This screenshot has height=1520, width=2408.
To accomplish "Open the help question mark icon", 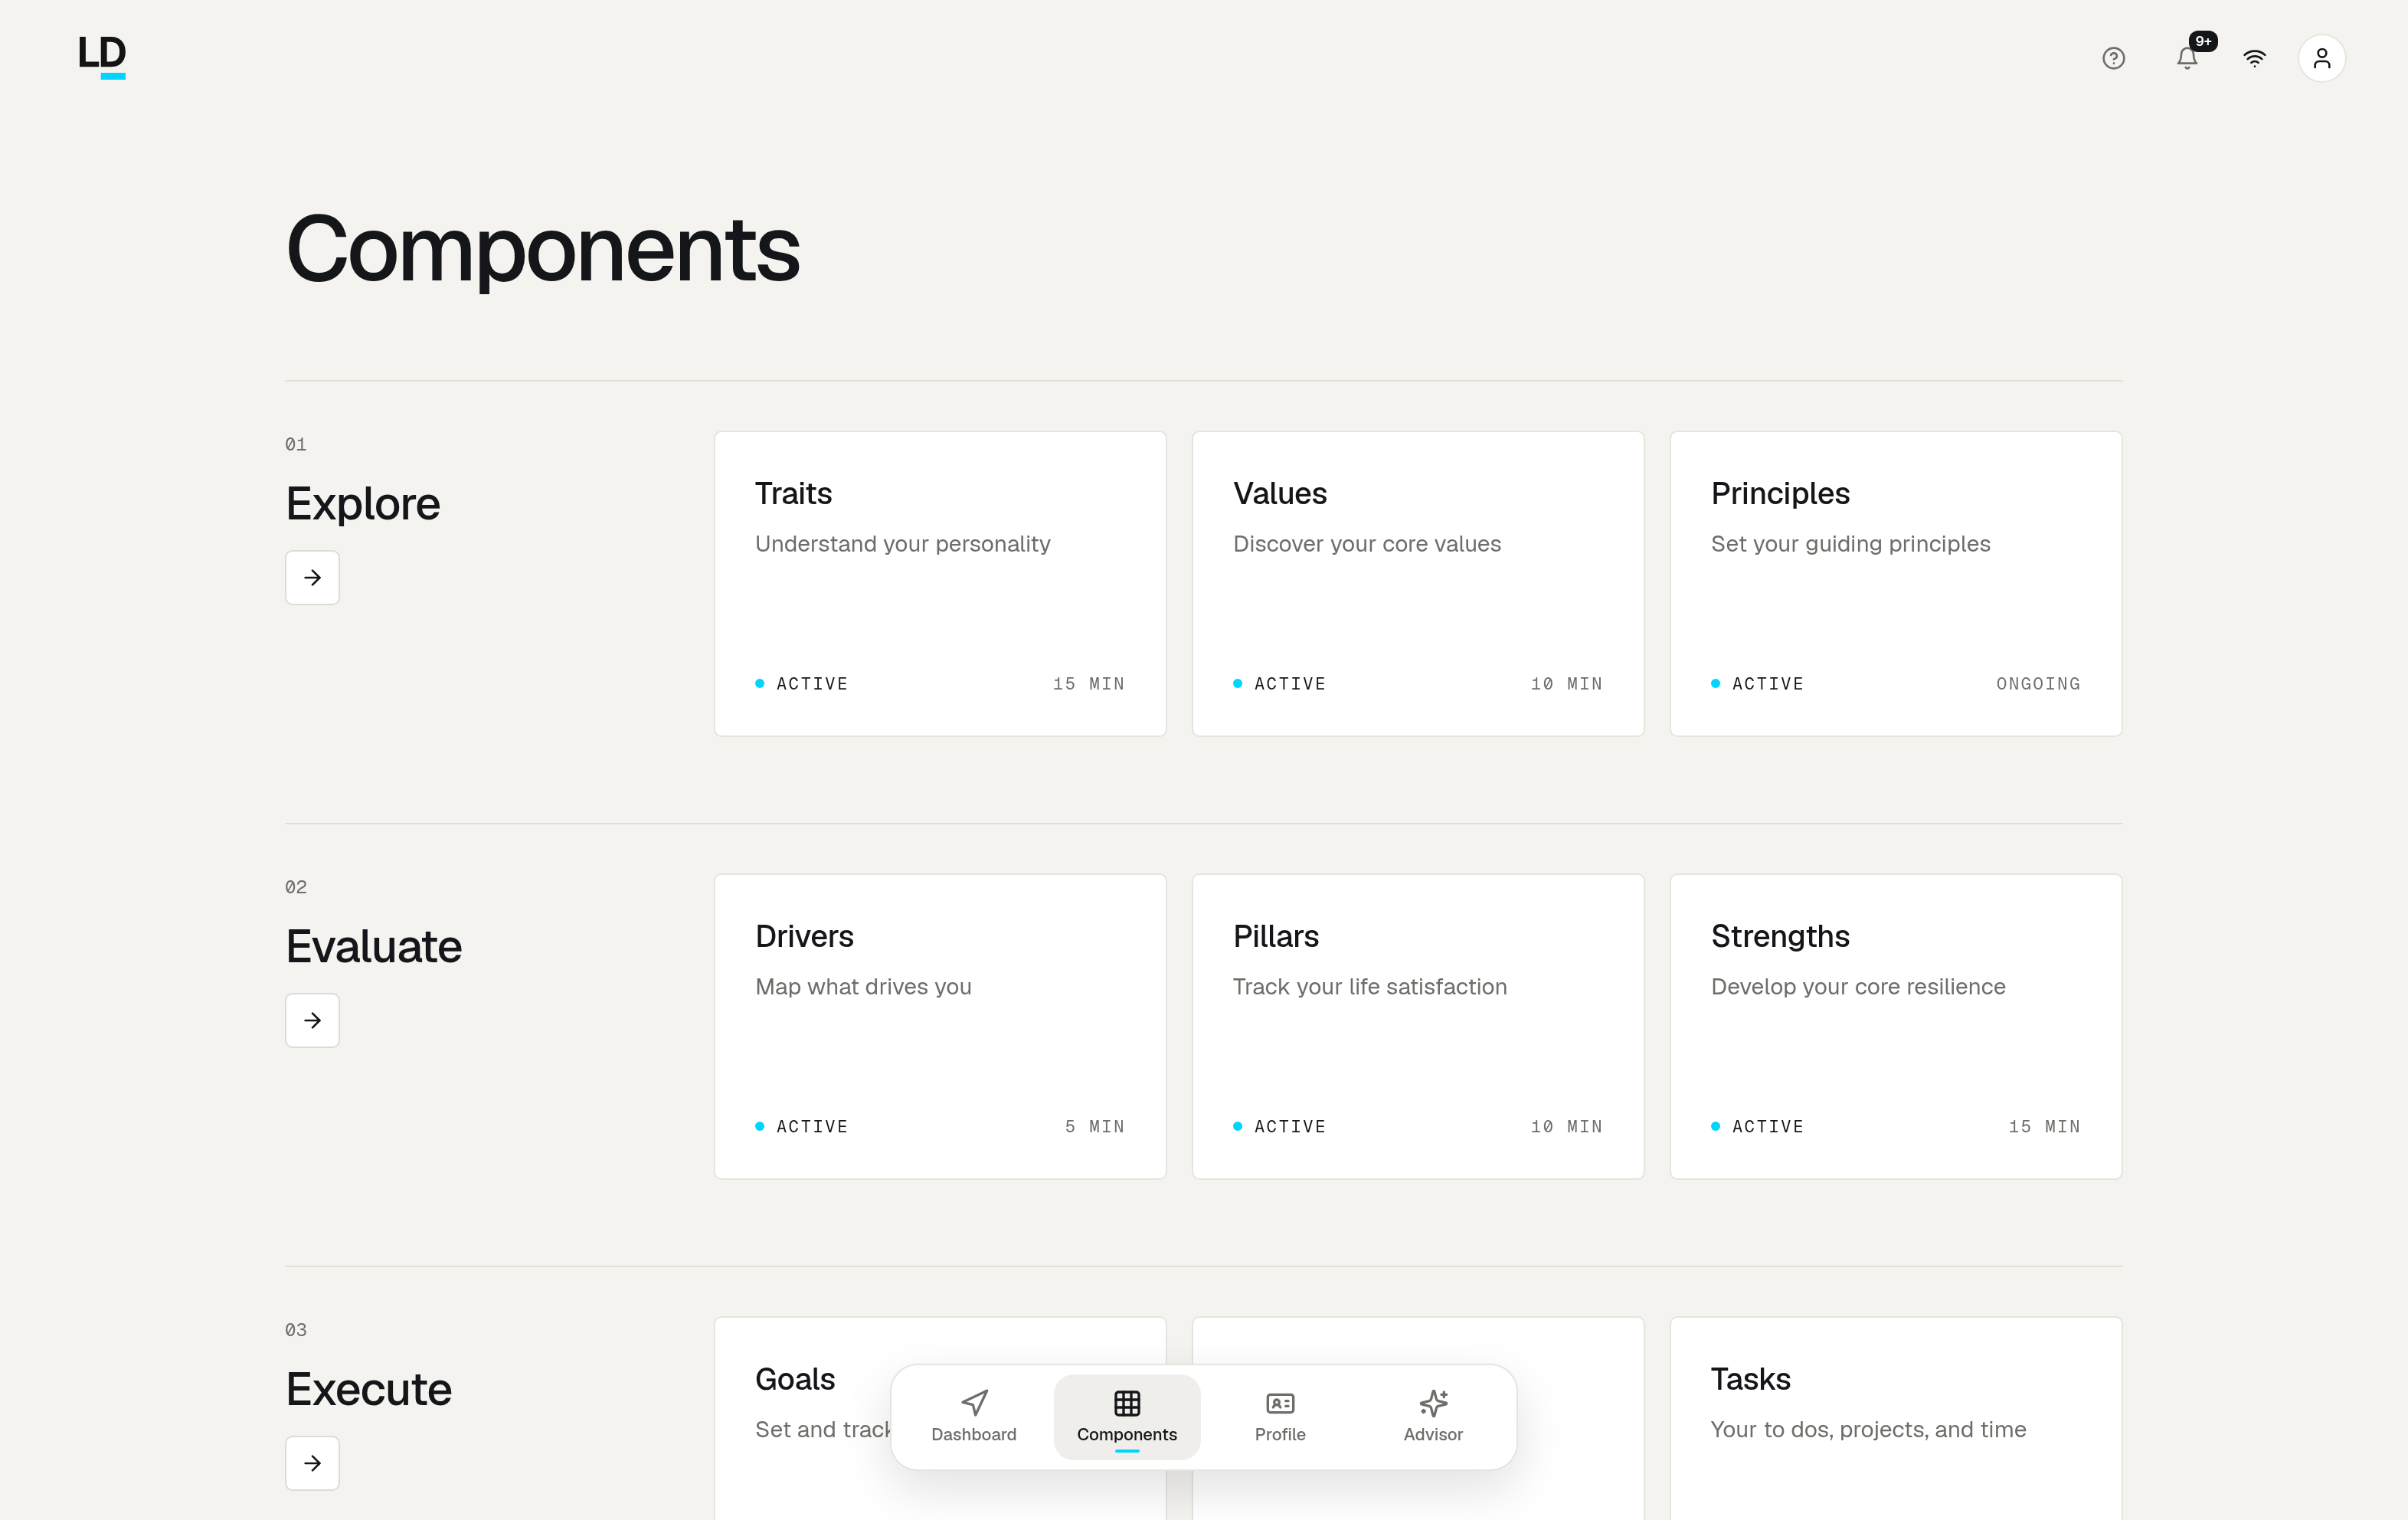I will [2113, 58].
